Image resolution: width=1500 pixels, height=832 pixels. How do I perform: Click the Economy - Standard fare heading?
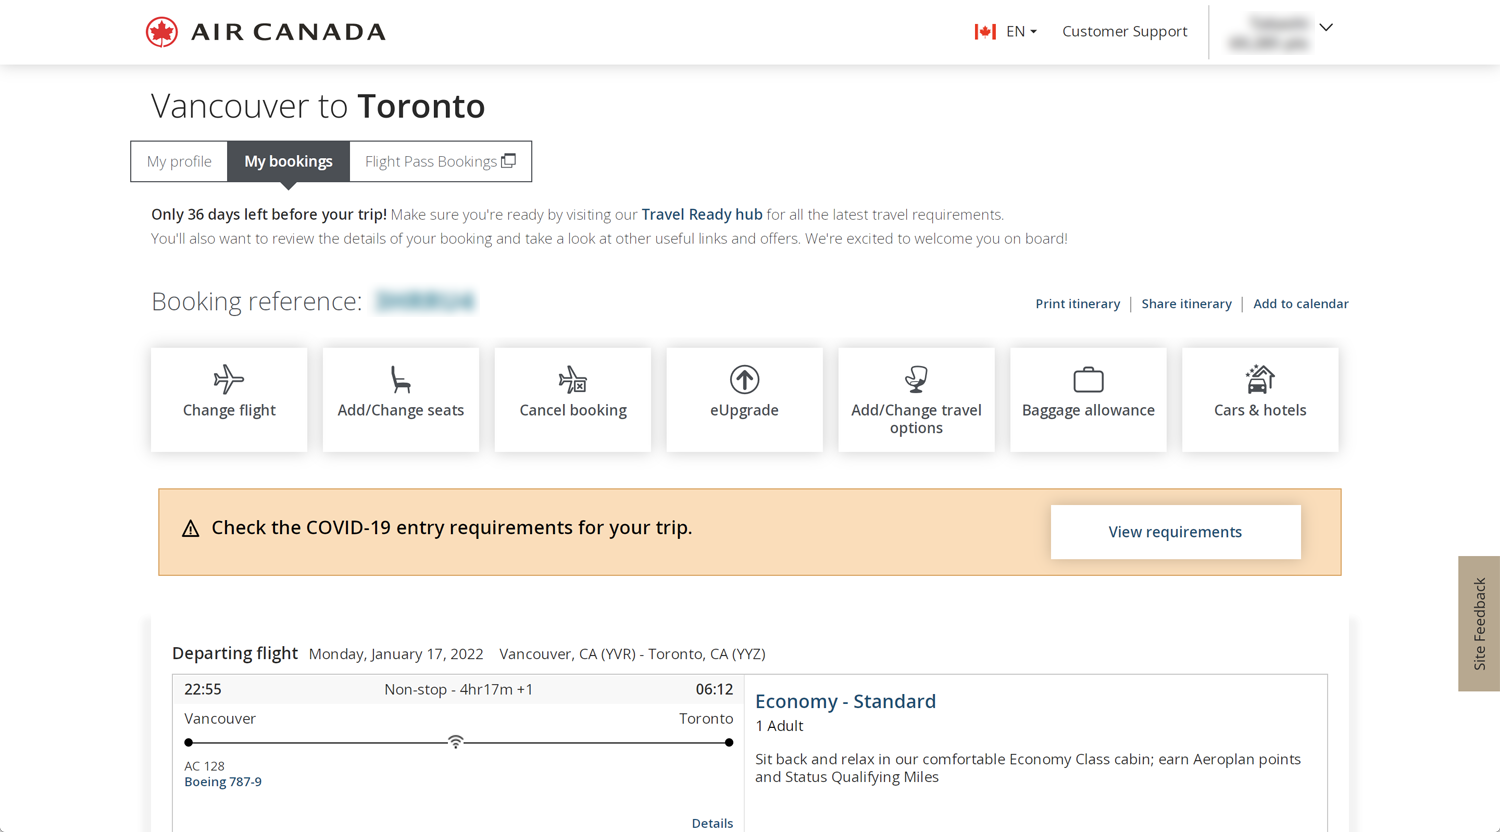coord(845,701)
